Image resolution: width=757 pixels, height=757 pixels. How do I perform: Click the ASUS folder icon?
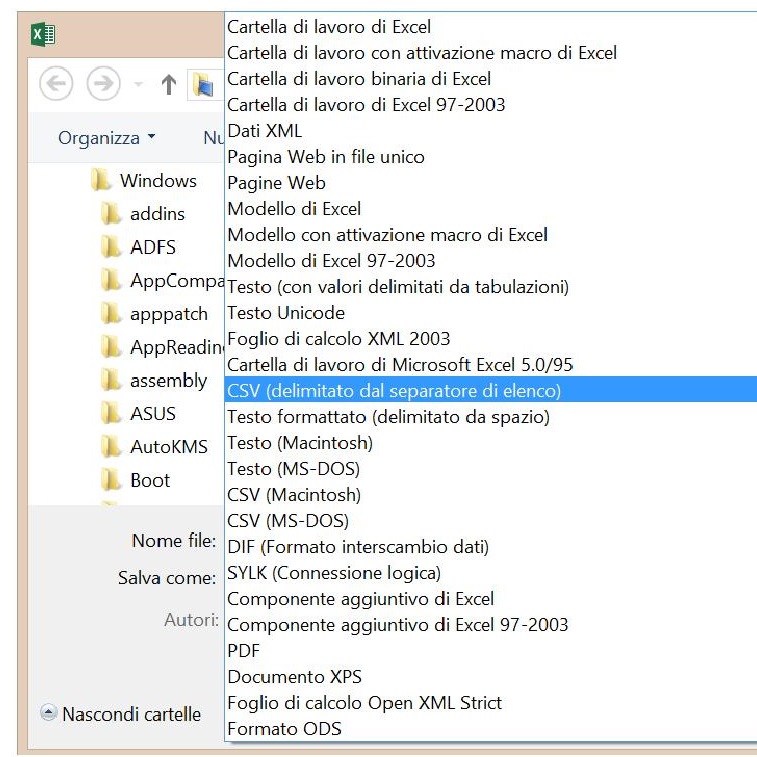pyautogui.click(x=111, y=413)
